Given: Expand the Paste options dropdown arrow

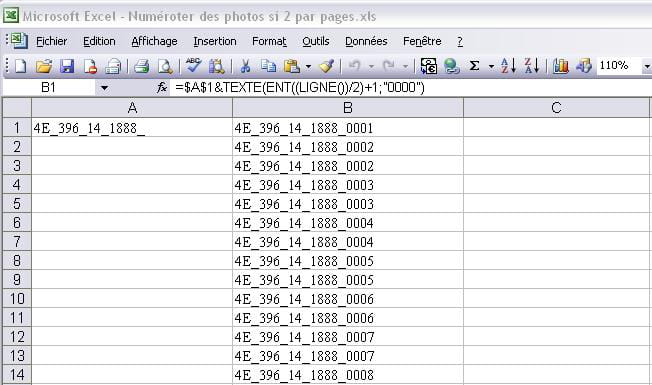Looking at the screenshot, I should [308, 66].
